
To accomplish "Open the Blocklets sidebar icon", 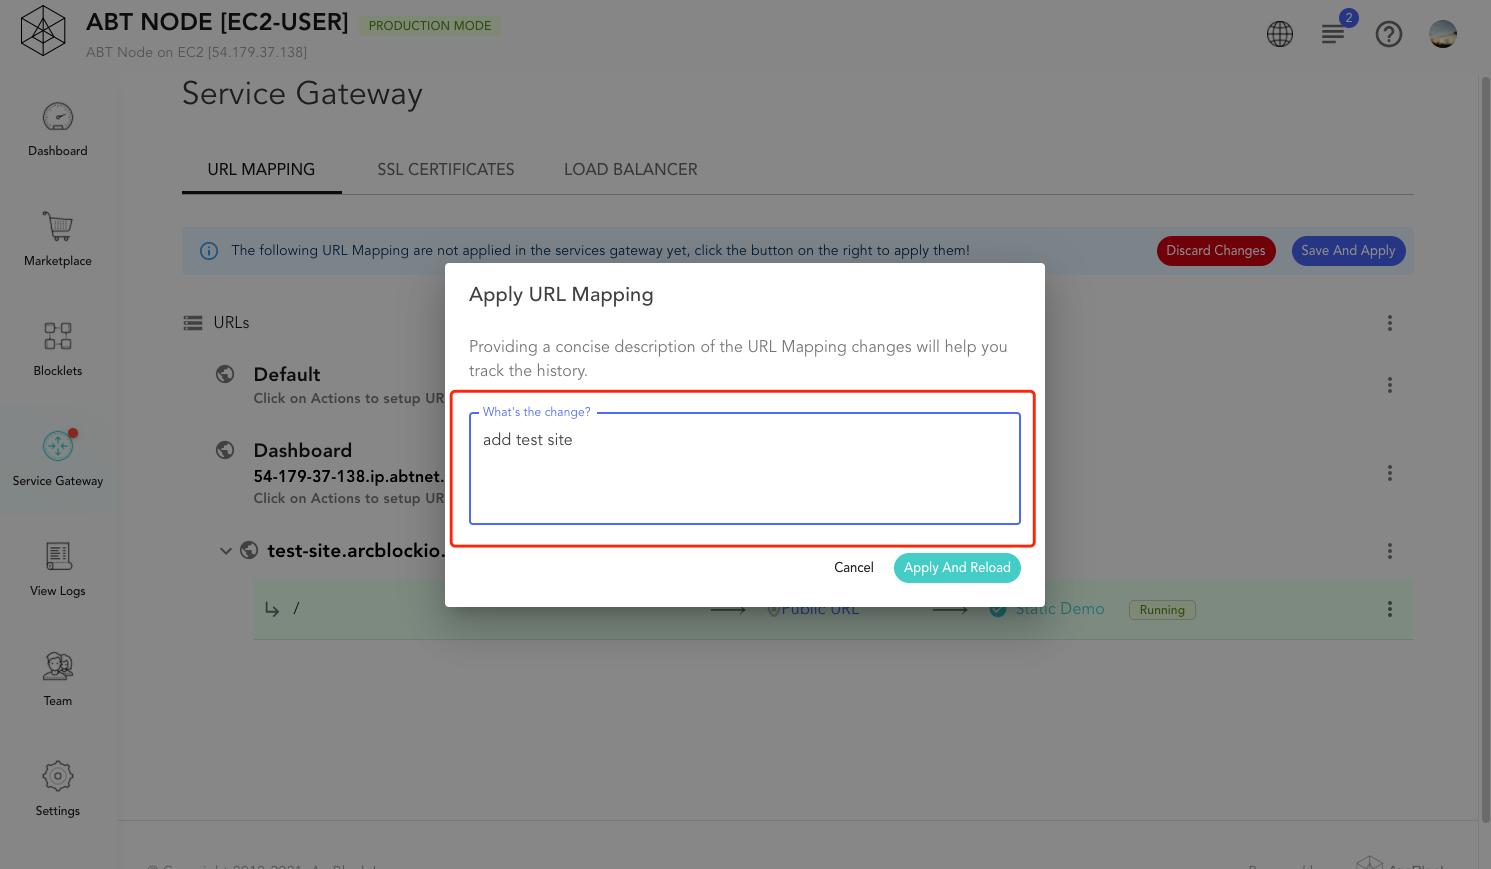I will pyautogui.click(x=58, y=336).
